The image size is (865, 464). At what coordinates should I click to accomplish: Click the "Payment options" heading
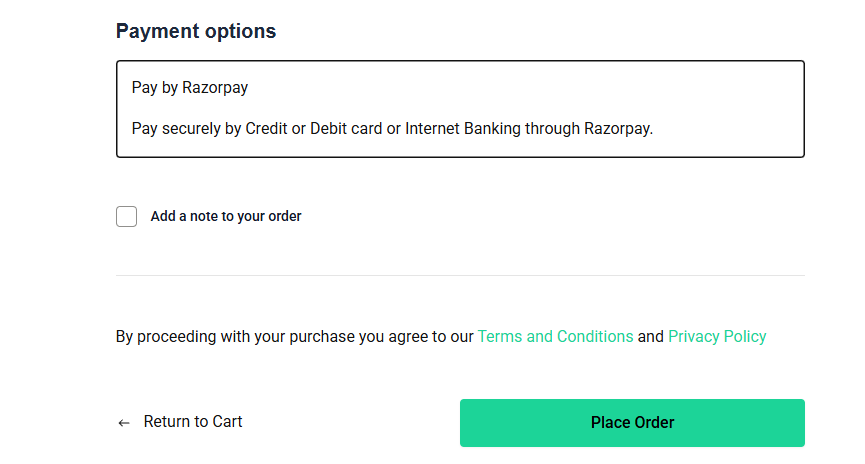pyautogui.click(x=196, y=31)
